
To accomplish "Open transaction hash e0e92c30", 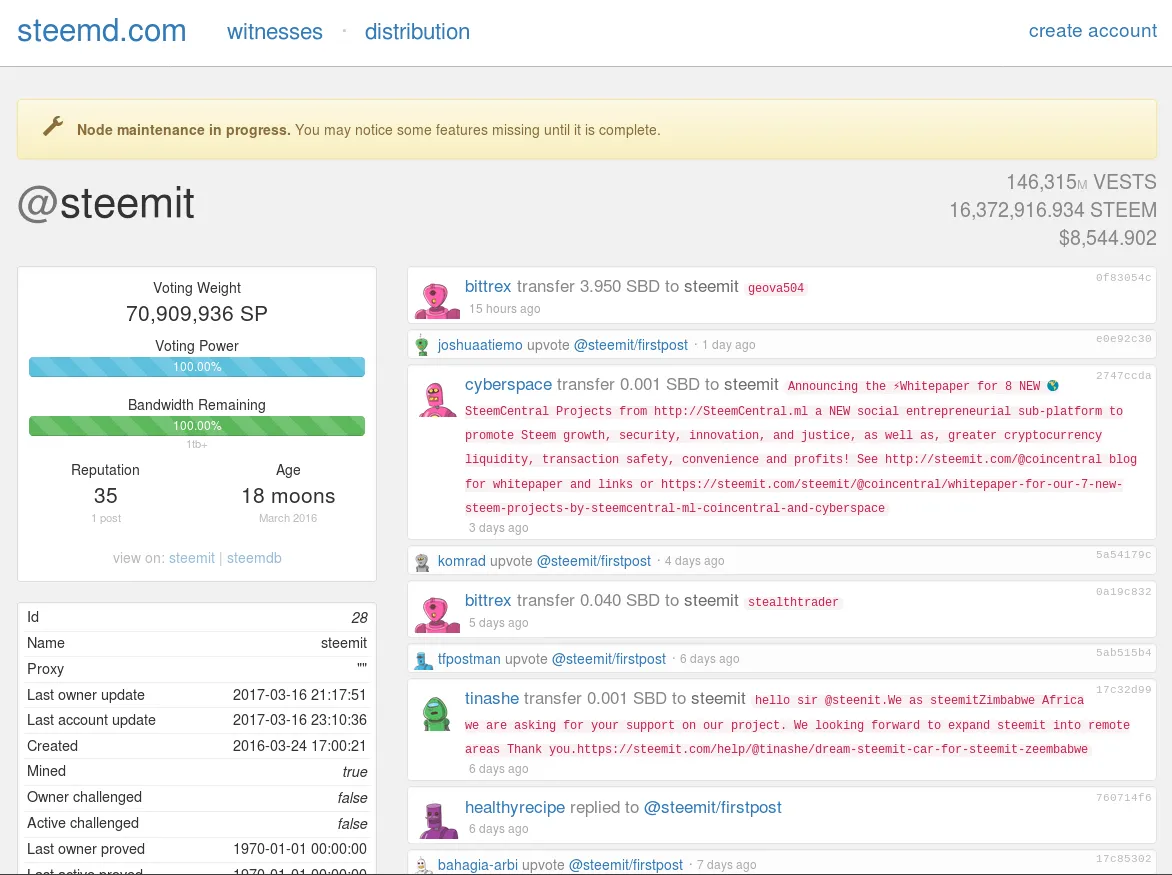I will pyautogui.click(x=1123, y=338).
